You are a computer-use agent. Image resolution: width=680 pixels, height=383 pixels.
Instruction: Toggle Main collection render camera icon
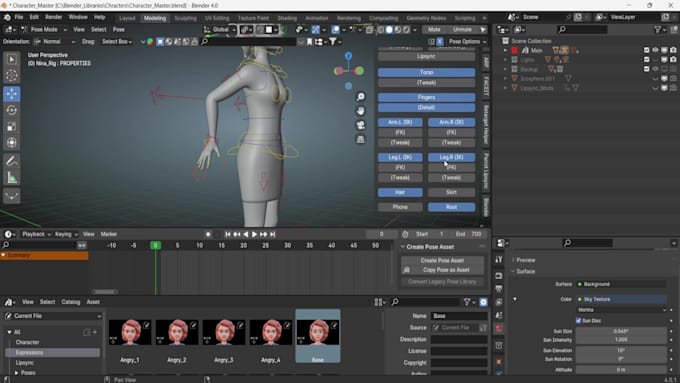tap(673, 50)
